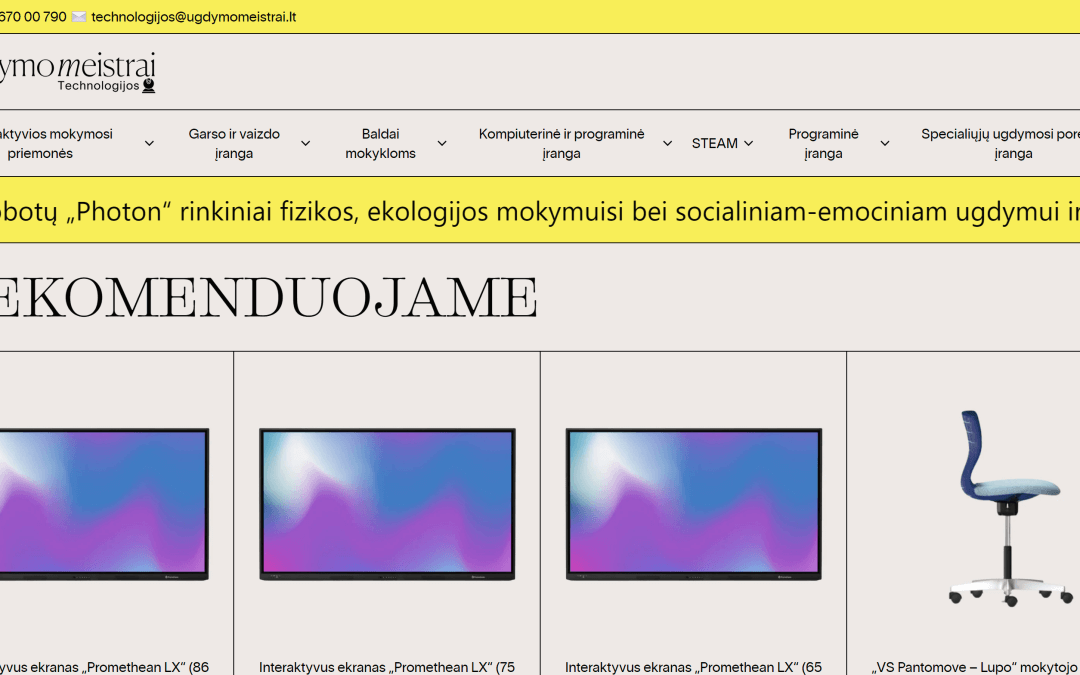Click the phone number ending 00 790
Image resolution: width=1080 pixels, height=675 pixels.
click(33, 17)
